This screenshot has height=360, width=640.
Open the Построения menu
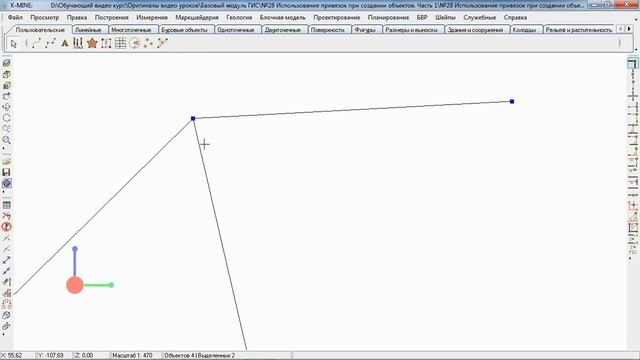coord(111,18)
